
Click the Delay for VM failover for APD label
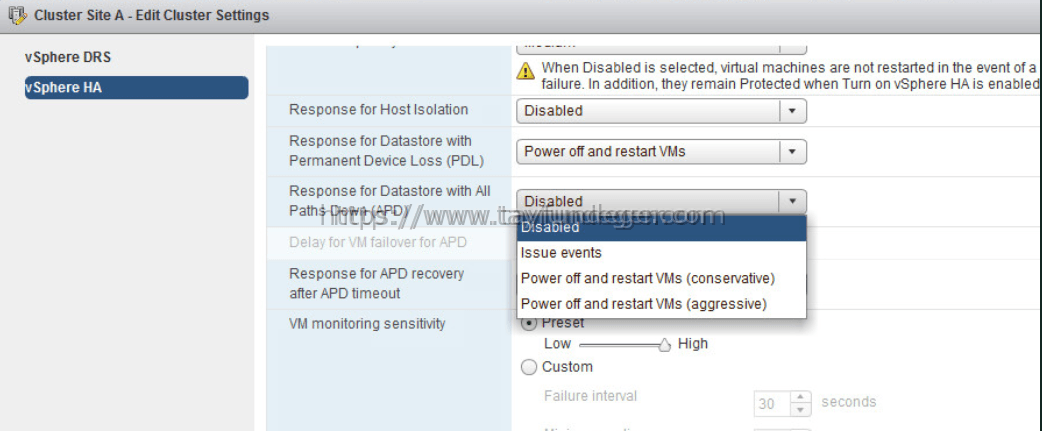click(x=378, y=242)
